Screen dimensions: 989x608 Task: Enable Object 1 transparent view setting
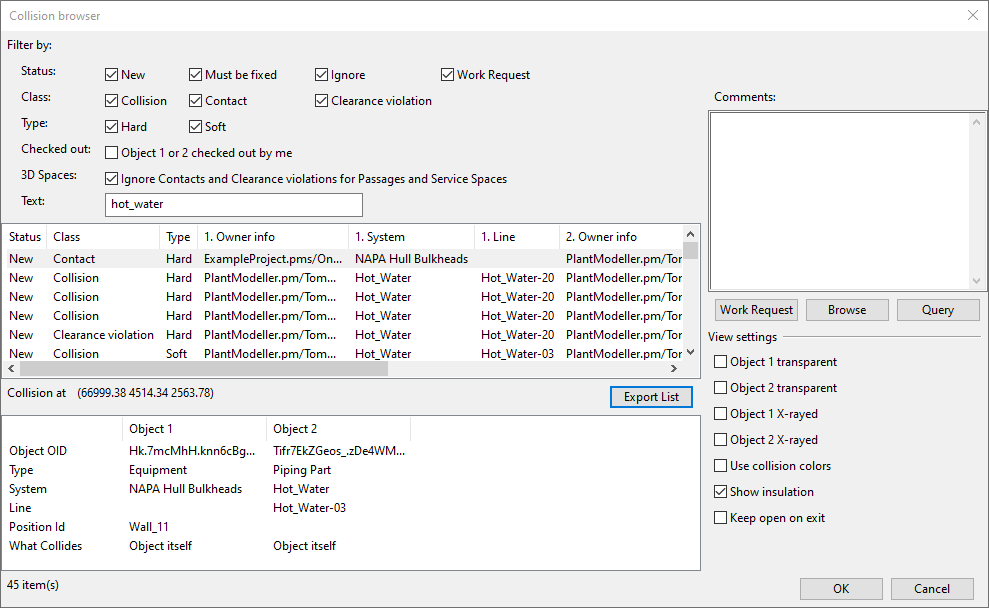721,362
